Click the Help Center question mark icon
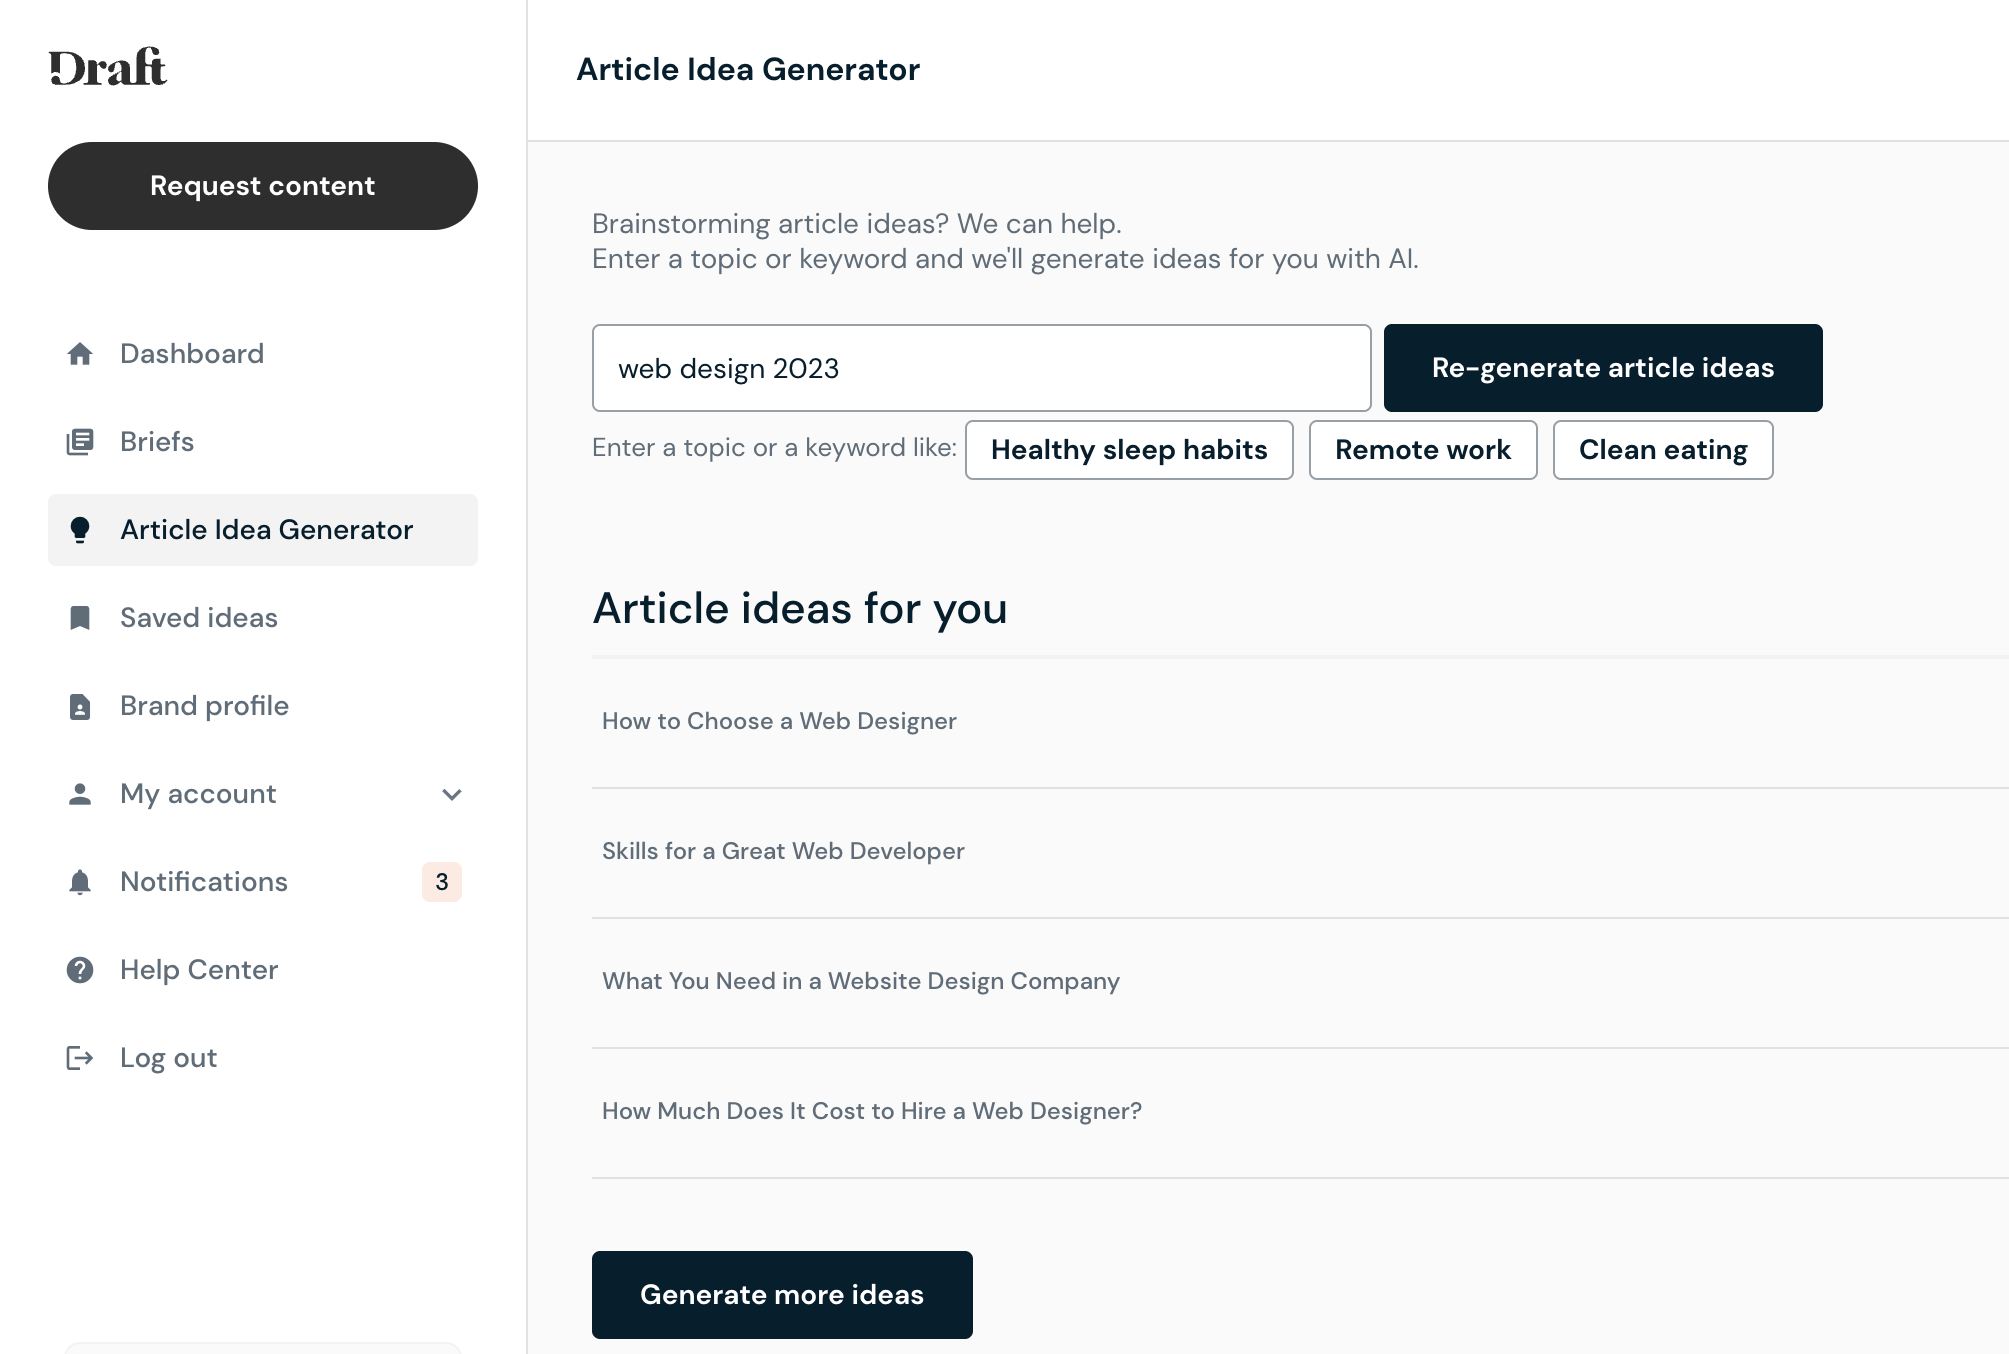 tap(80, 970)
